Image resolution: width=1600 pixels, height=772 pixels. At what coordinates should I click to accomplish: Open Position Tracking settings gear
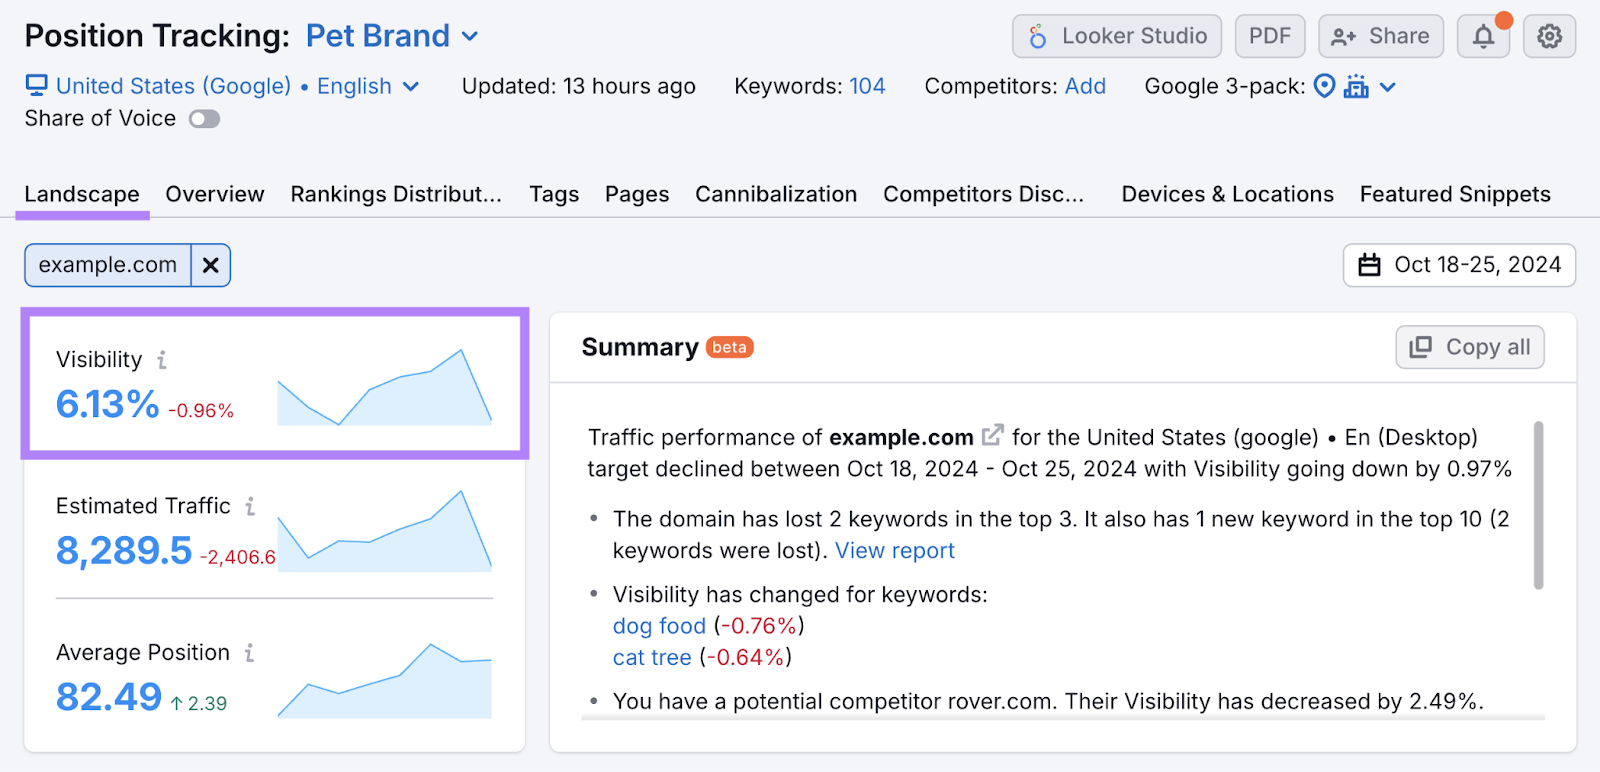[x=1549, y=35]
